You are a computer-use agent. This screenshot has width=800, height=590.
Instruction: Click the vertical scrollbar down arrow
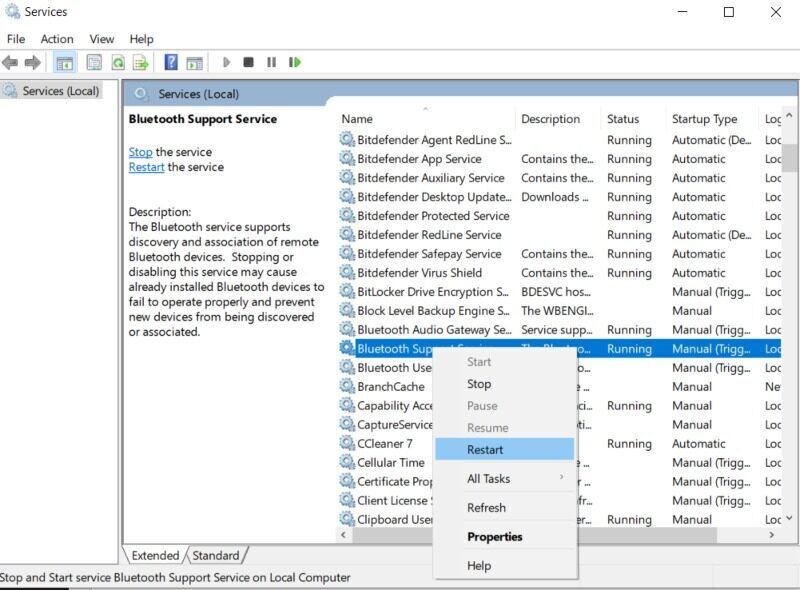(789, 518)
